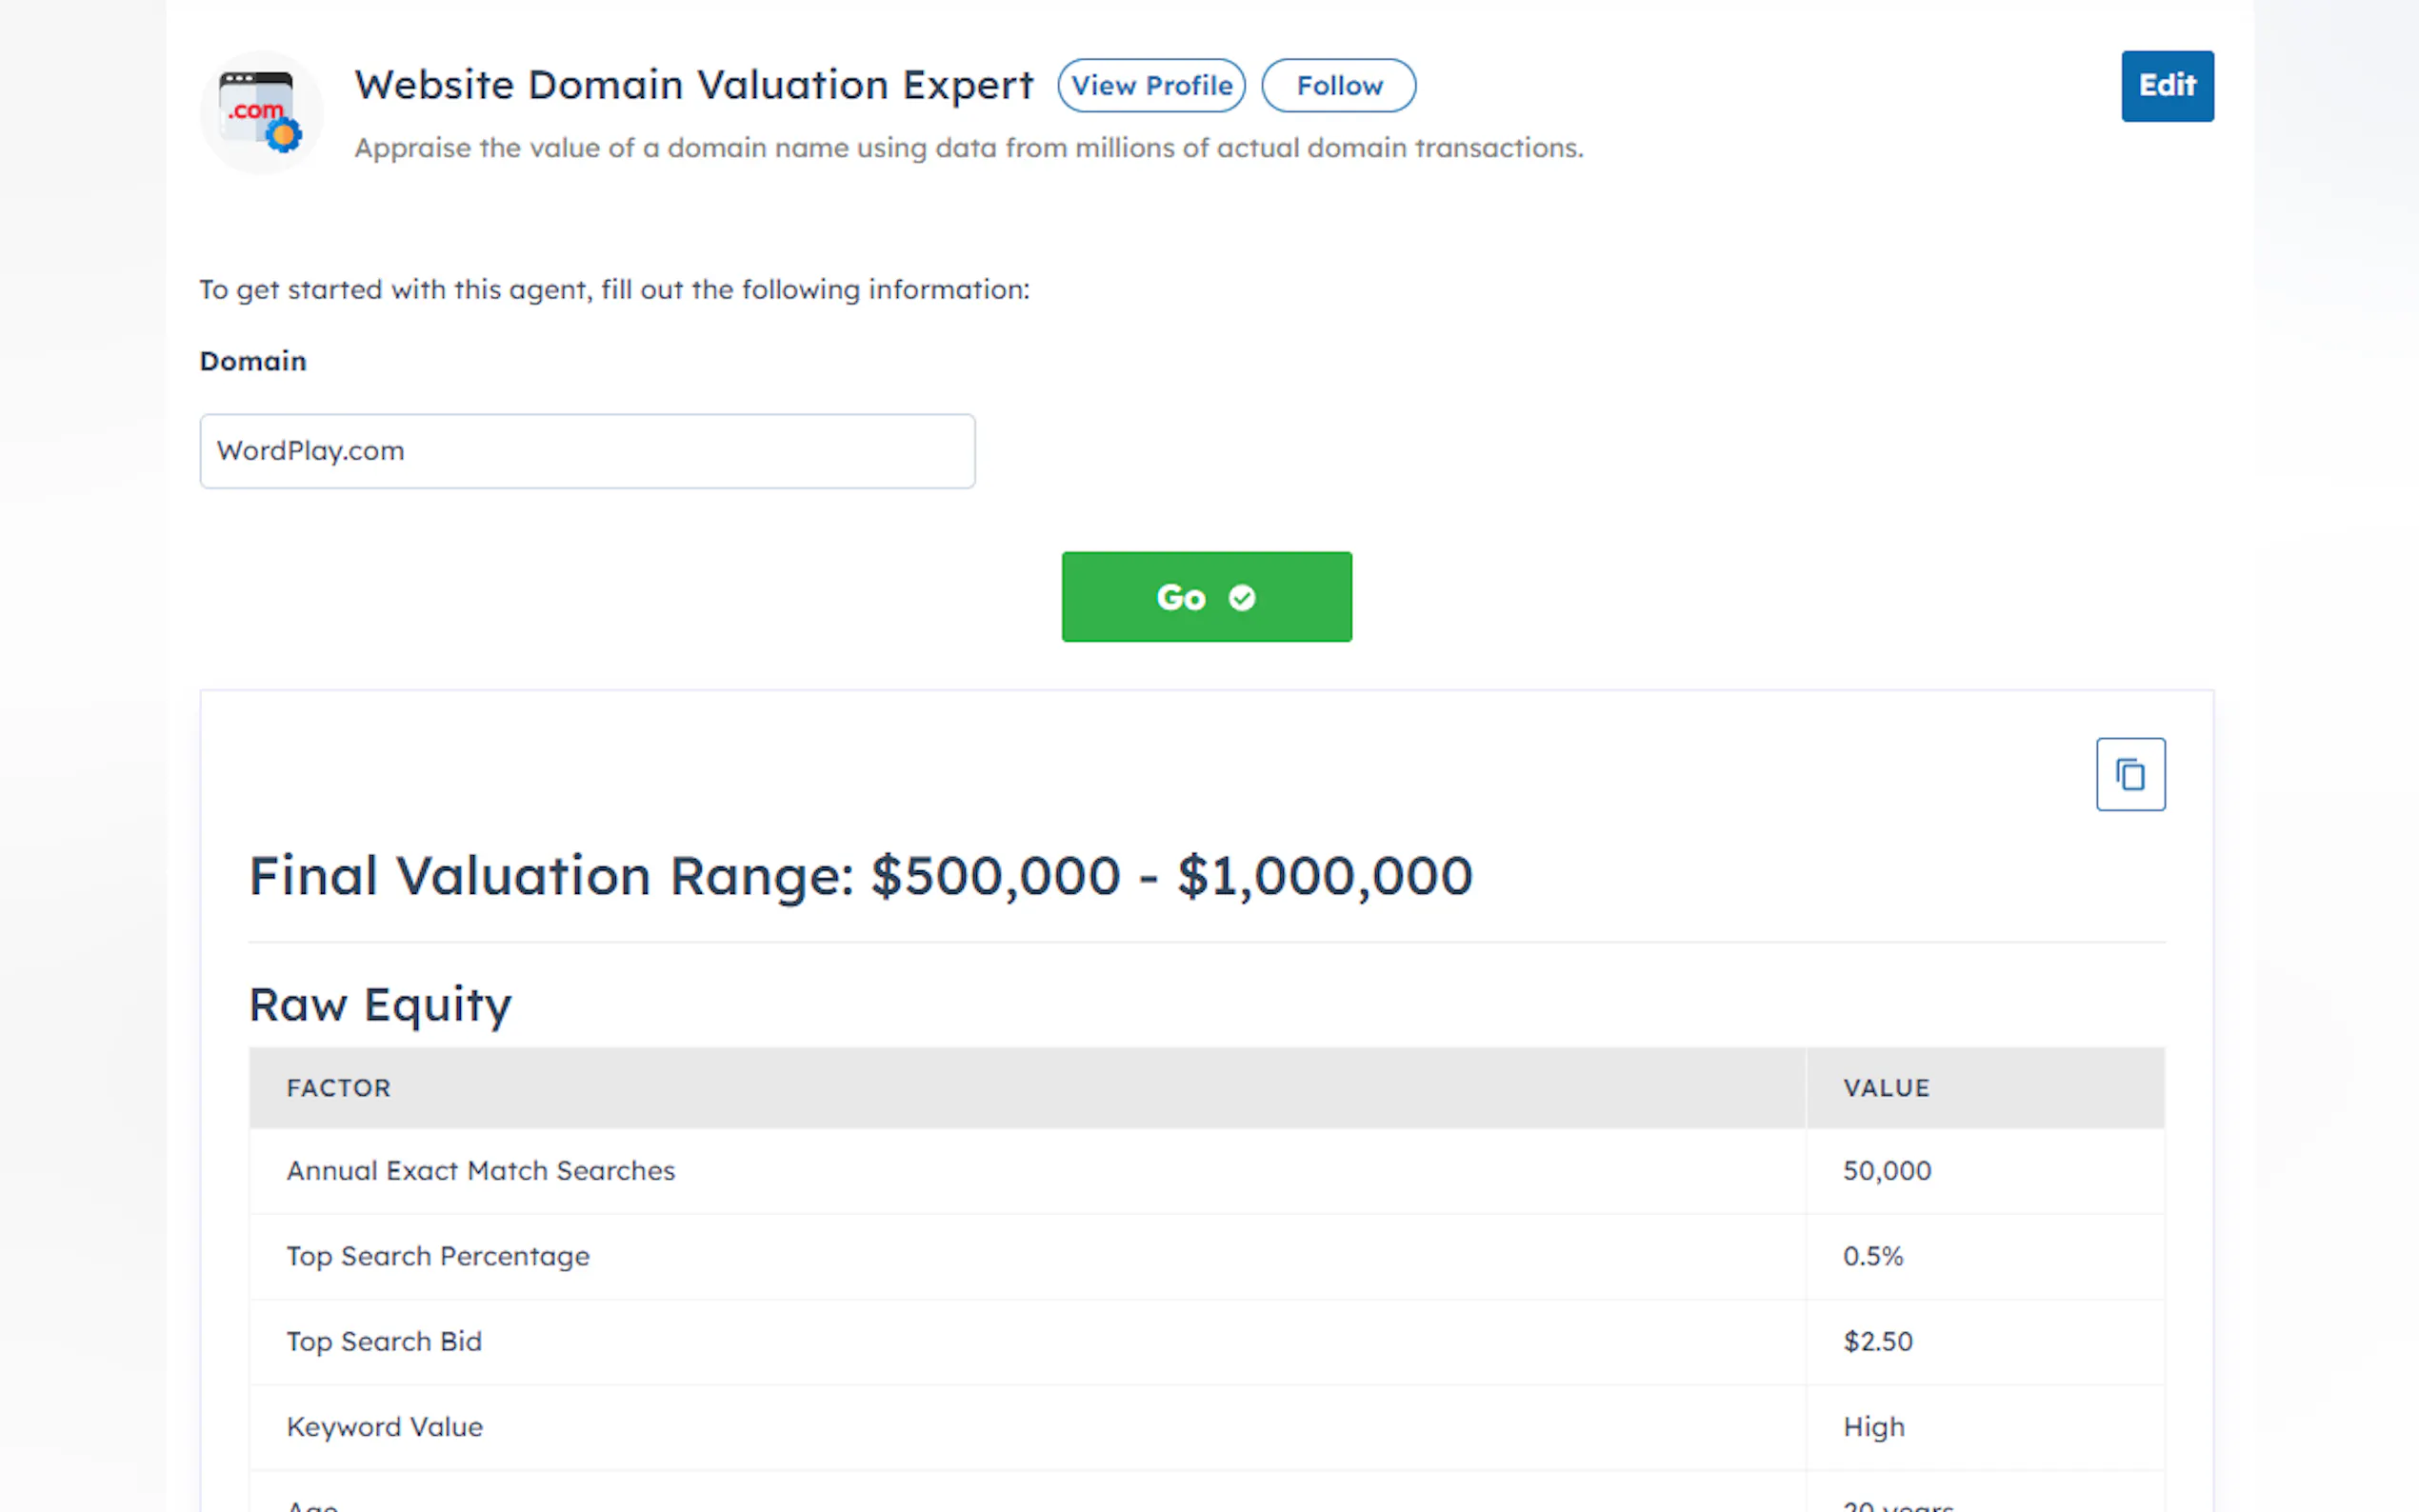Click the View Profile button
Image resolution: width=2419 pixels, height=1512 pixels.
(x=1151, y=86)
